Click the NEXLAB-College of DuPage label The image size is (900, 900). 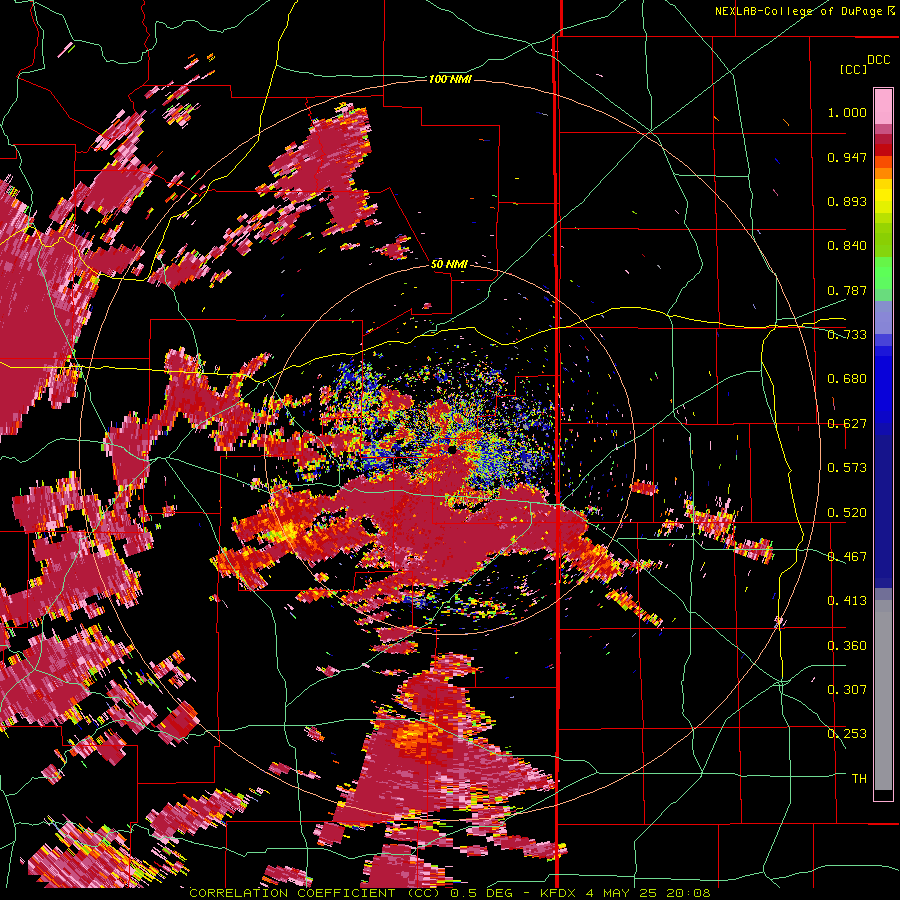pos(805,11)
